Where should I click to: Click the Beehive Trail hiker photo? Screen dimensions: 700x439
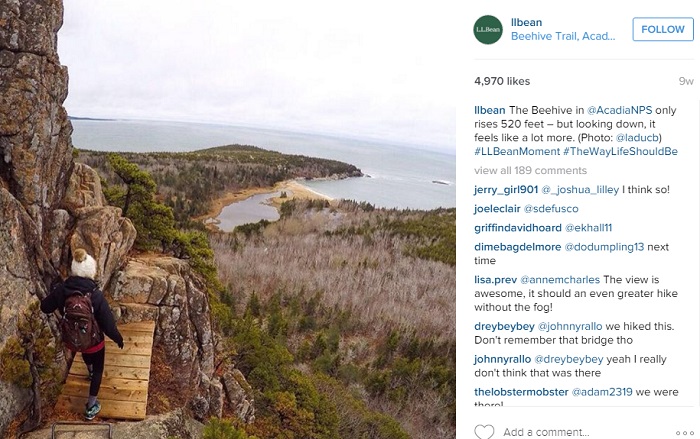point(228,219)
